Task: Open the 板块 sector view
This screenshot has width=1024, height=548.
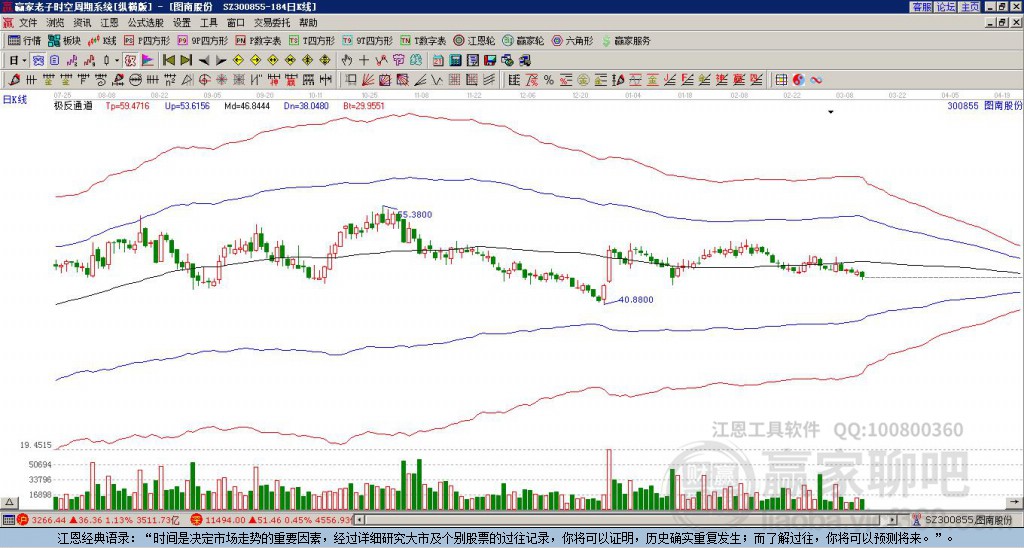Action: pyautogui.click(x=65, y=40)
